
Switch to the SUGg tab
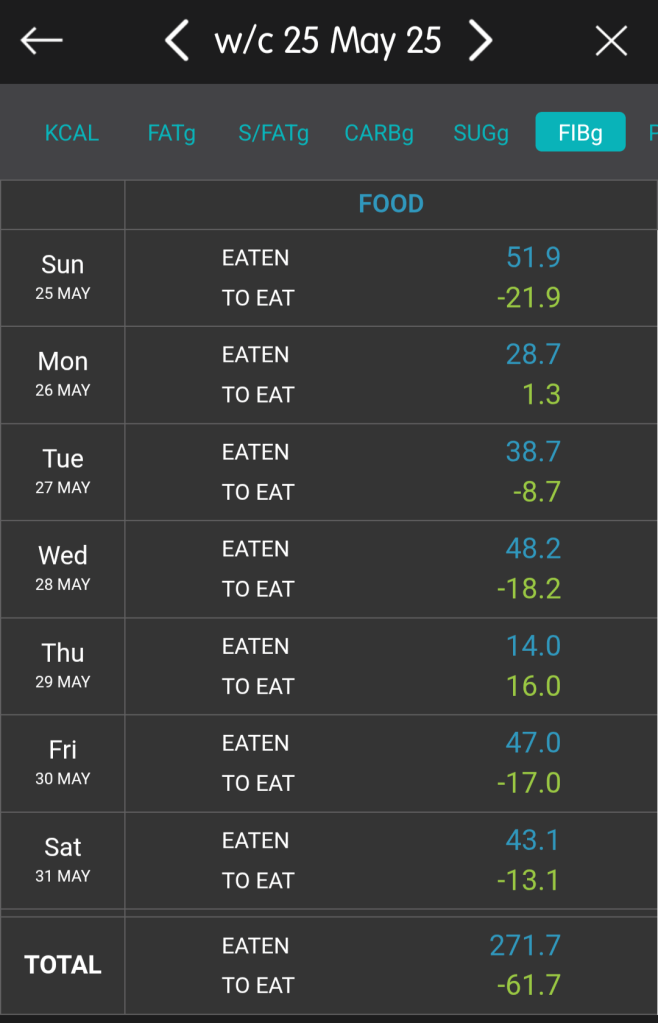coord(481,133)
